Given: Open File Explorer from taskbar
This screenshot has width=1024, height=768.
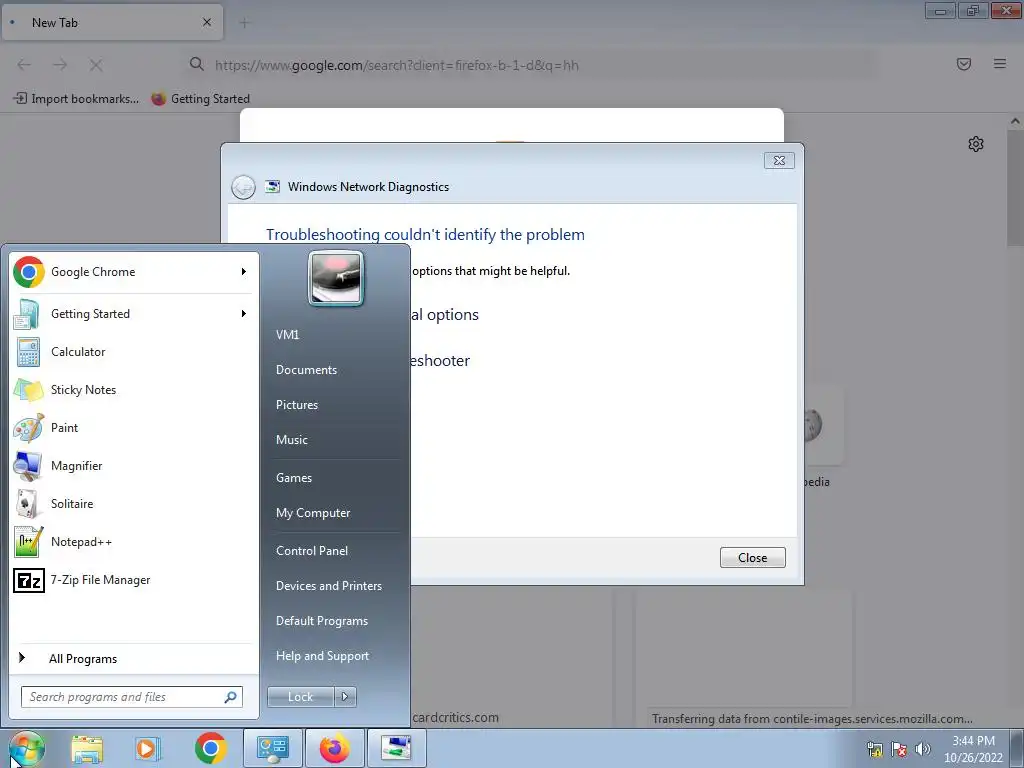Looking at the screenshot, I should 88,748.
